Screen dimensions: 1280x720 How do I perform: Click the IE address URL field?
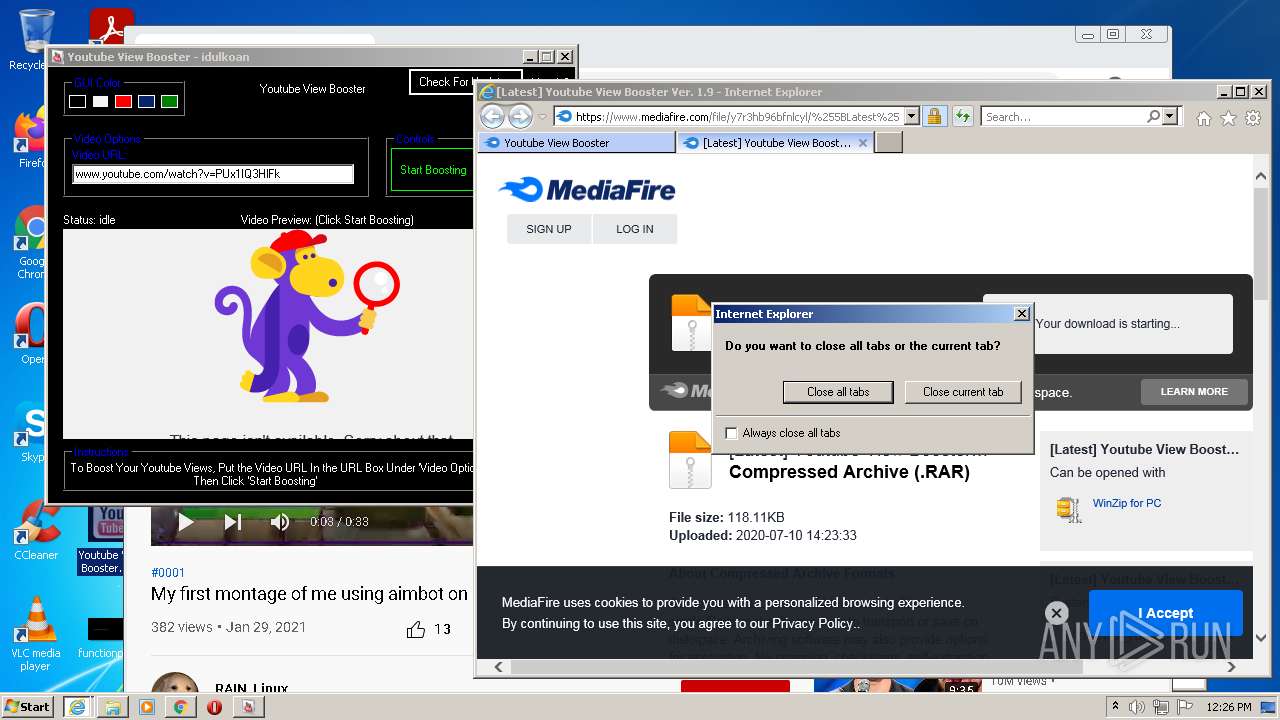(737, 117)
